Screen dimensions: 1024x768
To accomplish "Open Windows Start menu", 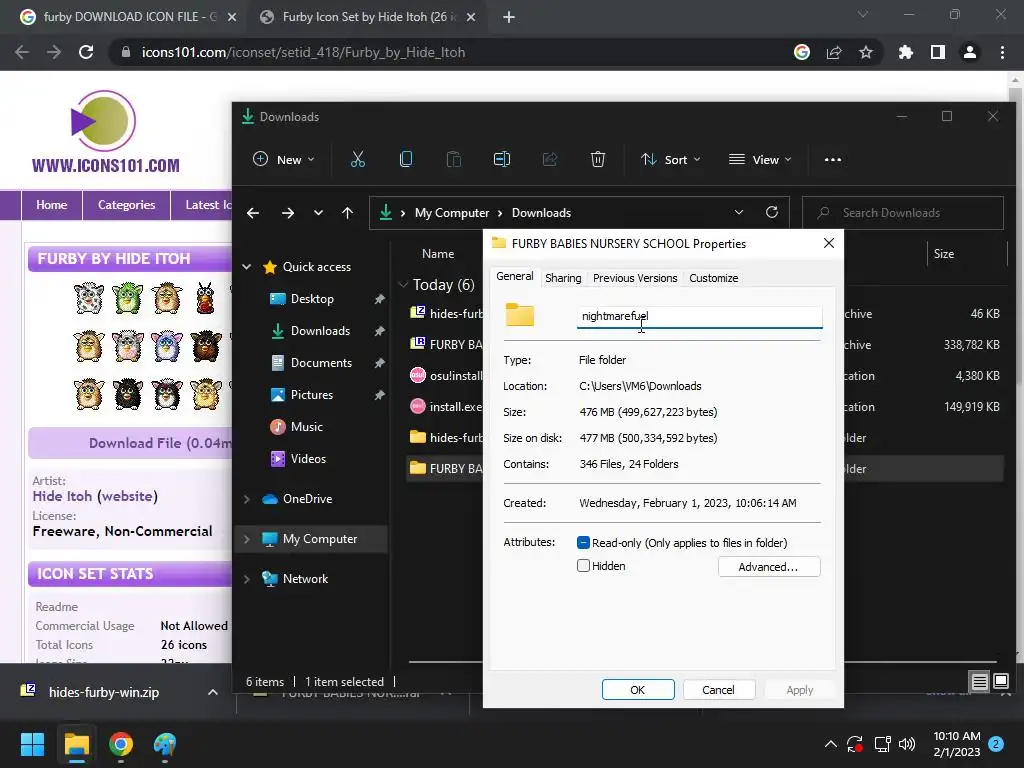I will 32,744.
